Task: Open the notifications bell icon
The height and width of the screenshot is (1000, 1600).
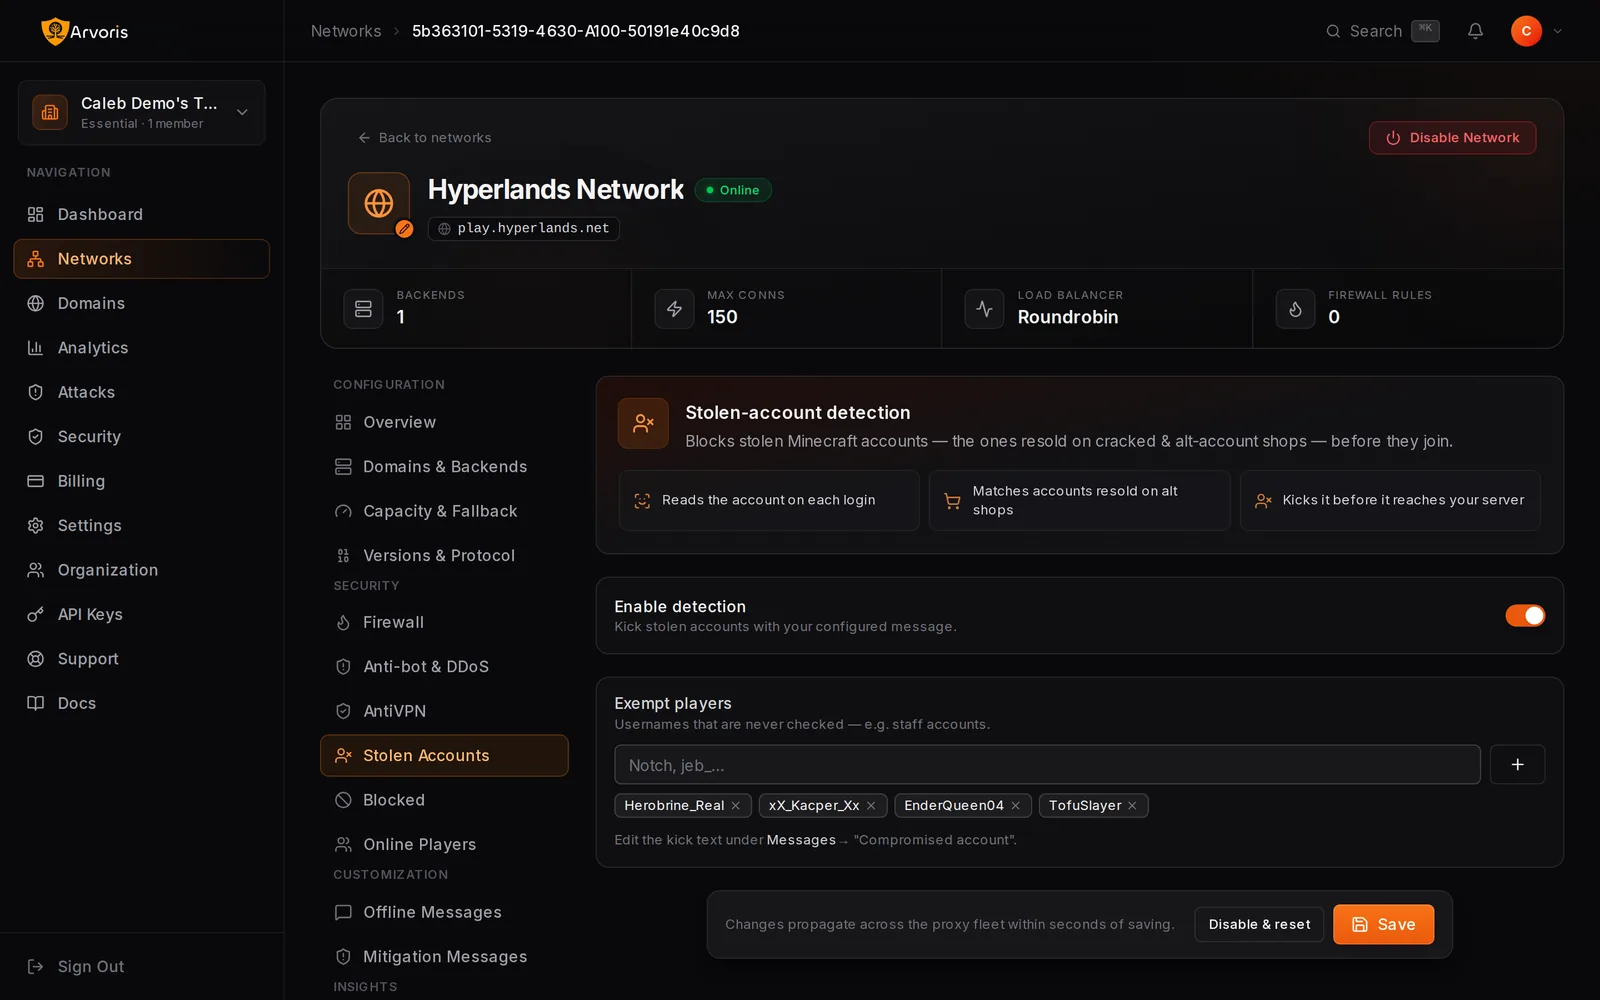Action: pos(1475,31)
